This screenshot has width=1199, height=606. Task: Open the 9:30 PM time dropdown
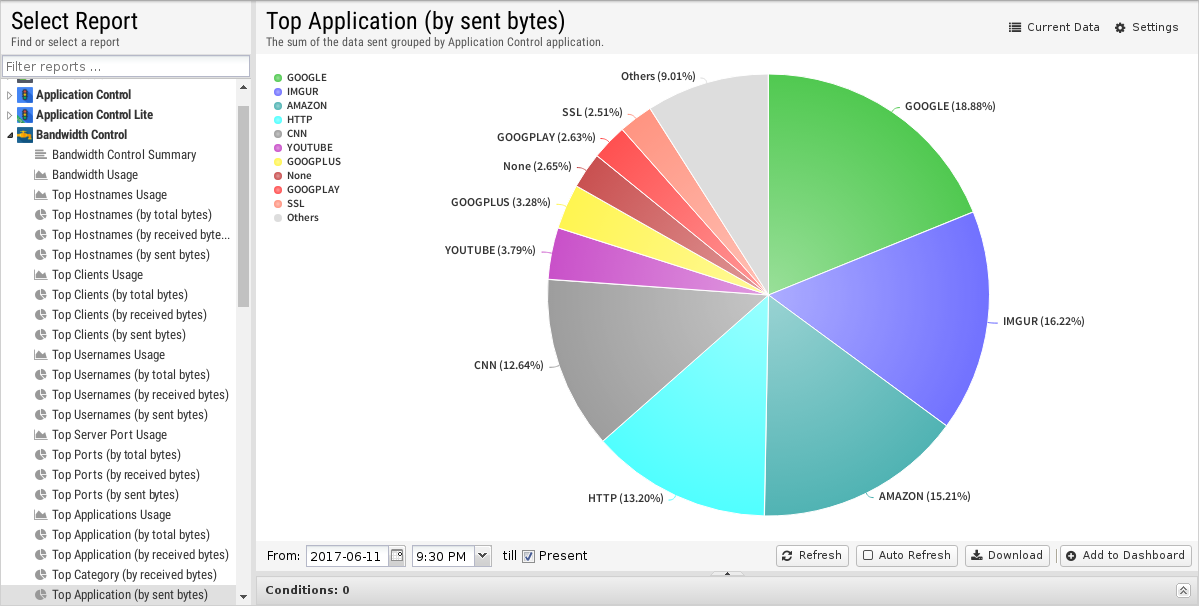483,556
